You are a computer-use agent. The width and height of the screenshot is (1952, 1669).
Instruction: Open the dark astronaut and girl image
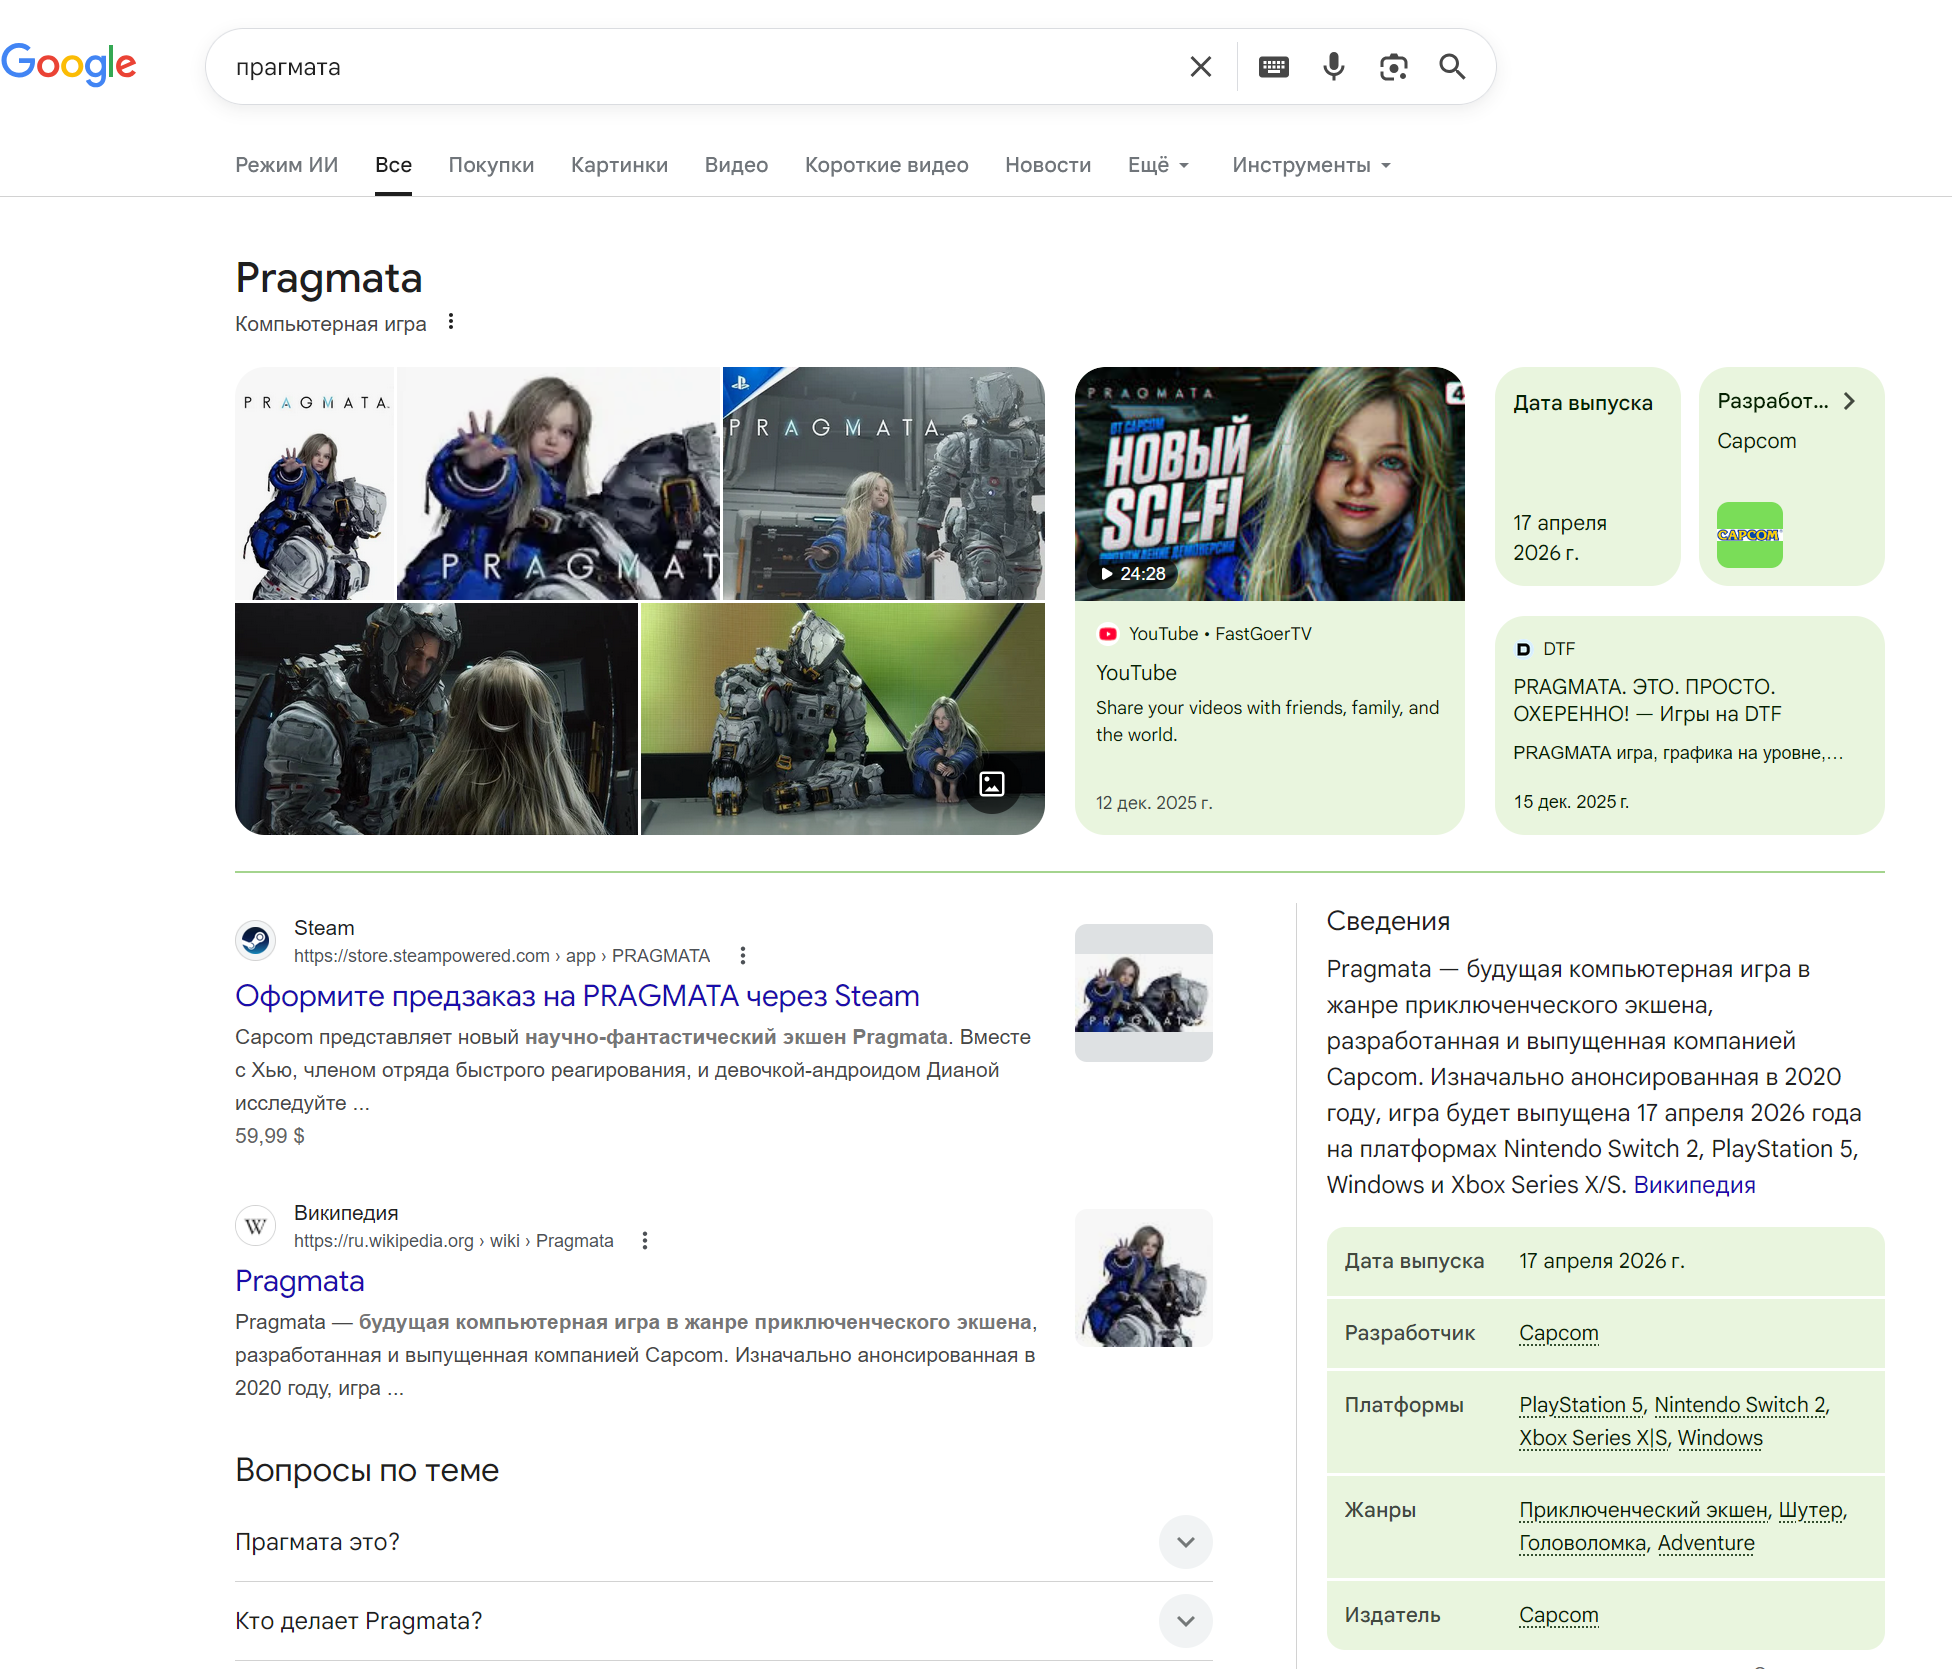(436, 719)
